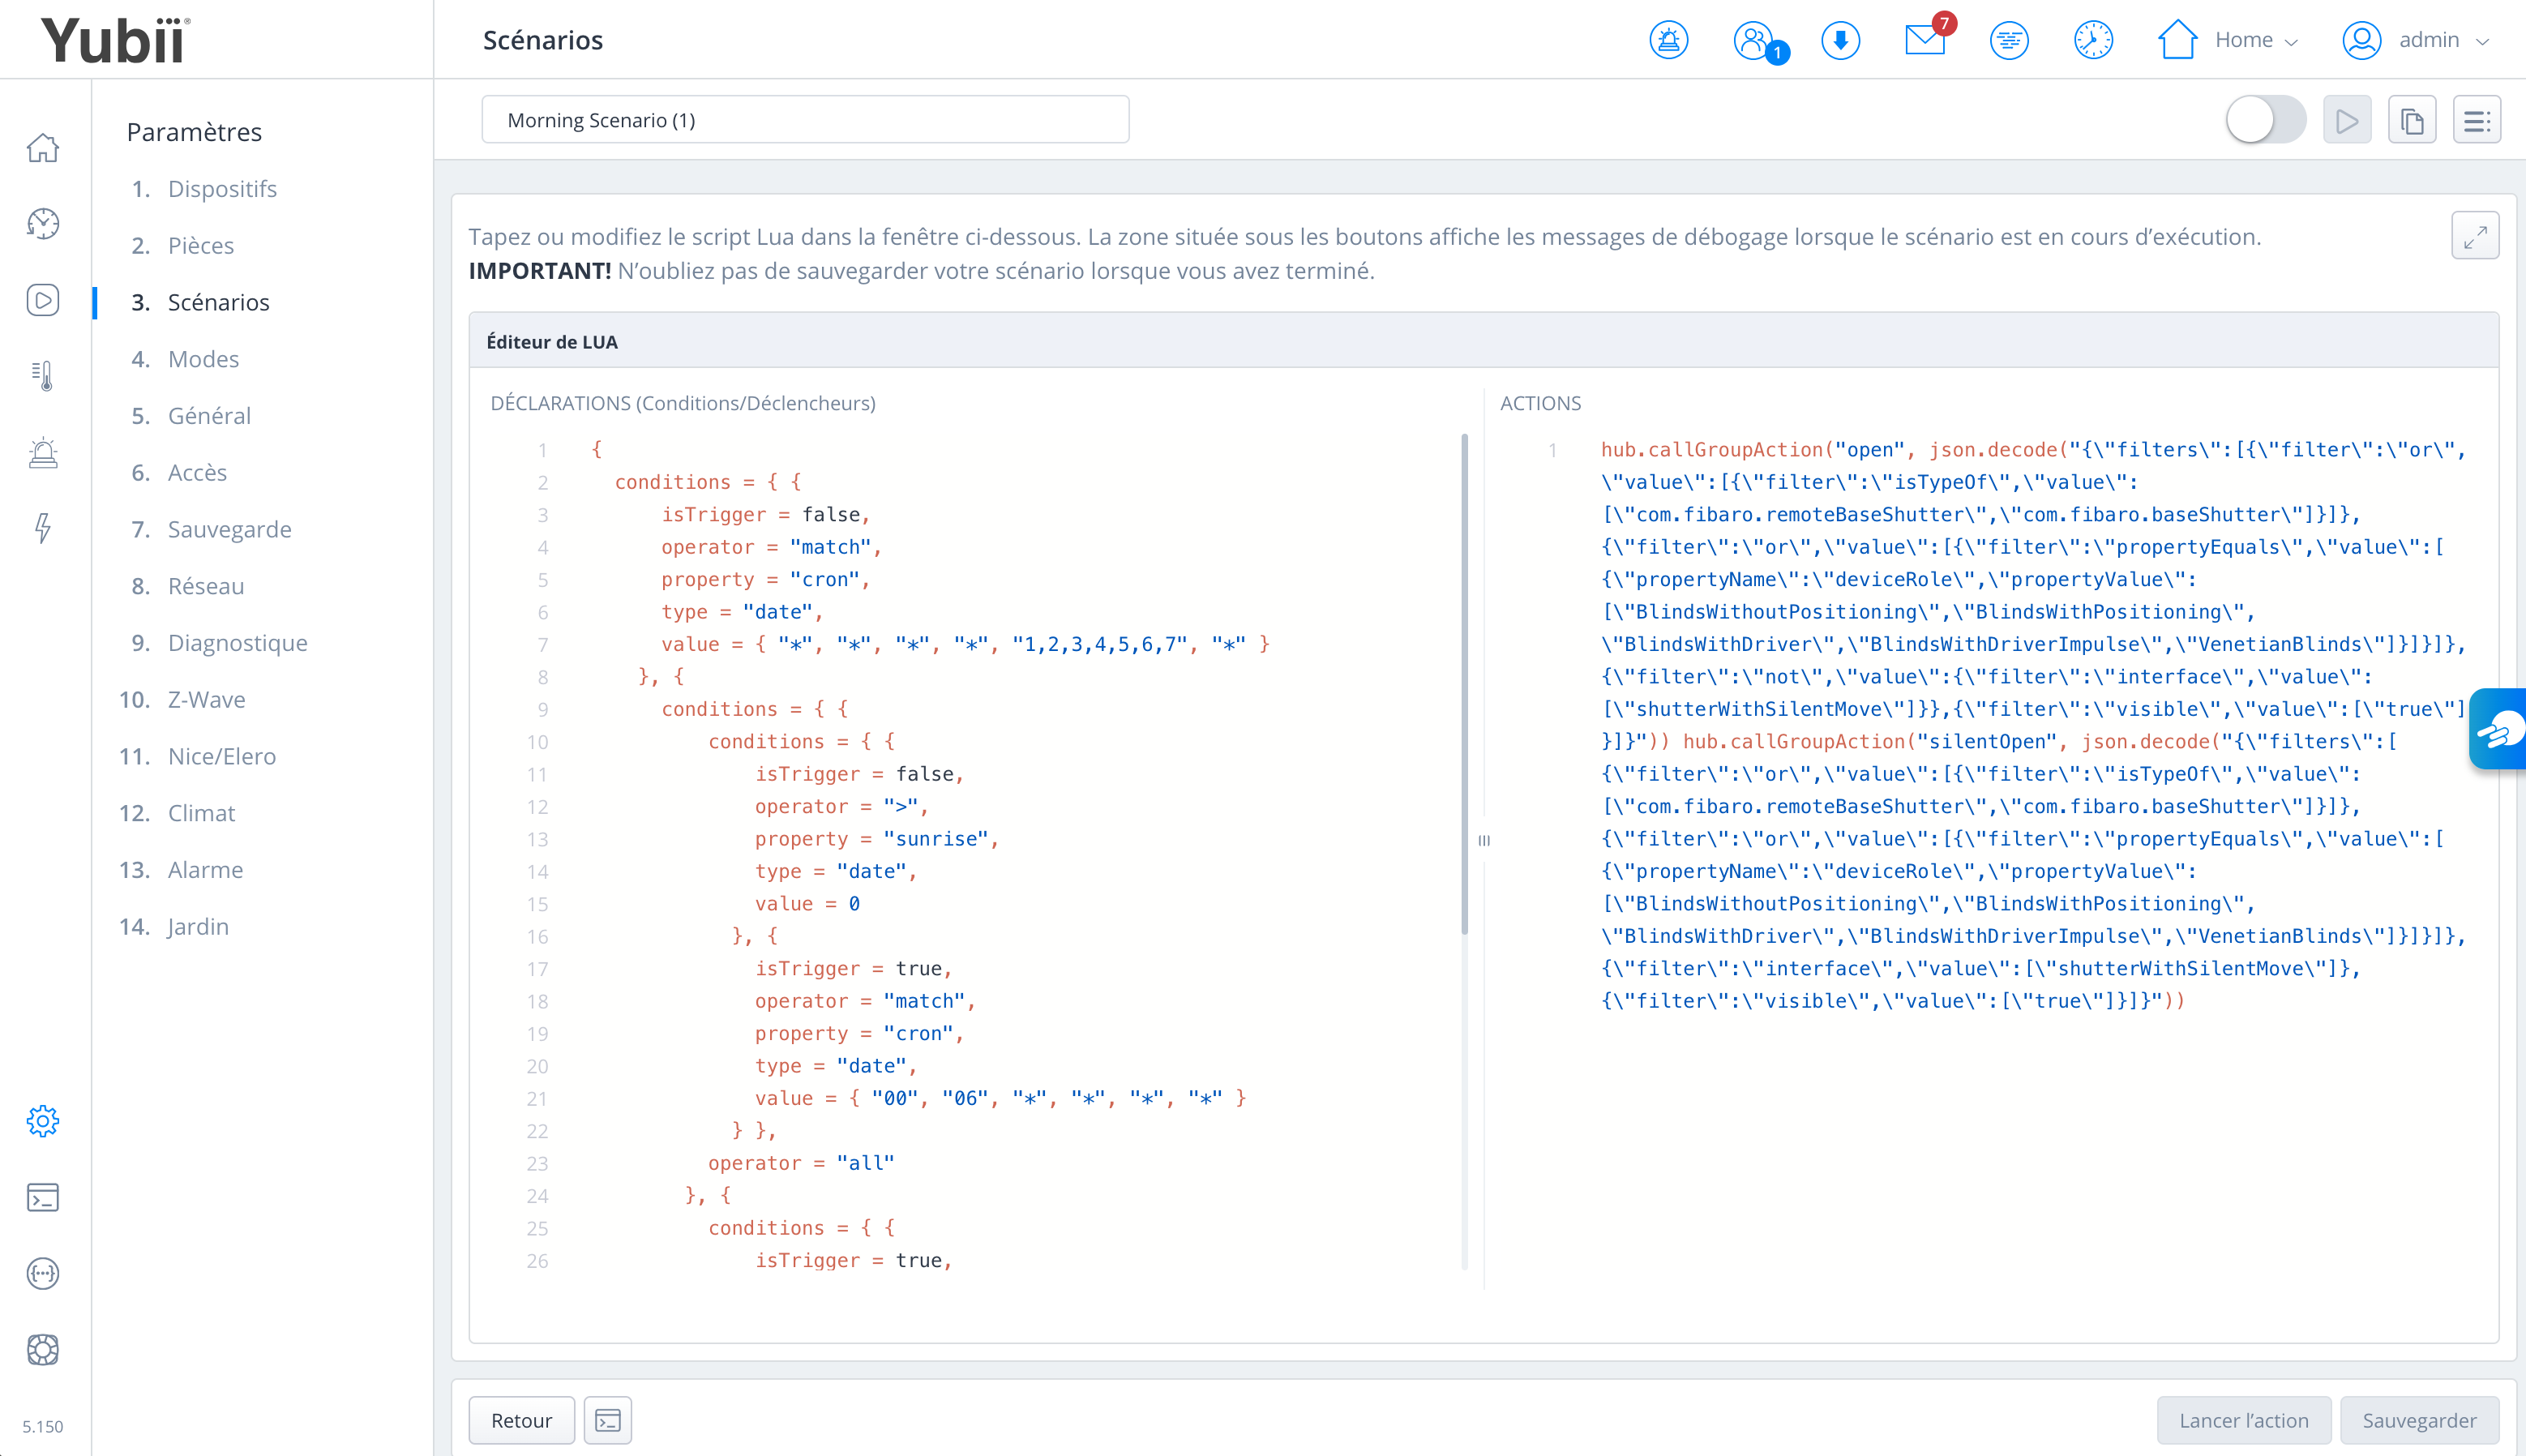Open Jardin settings section
This screenshot has height=1456, width=2526.
(x=198, y=927)
